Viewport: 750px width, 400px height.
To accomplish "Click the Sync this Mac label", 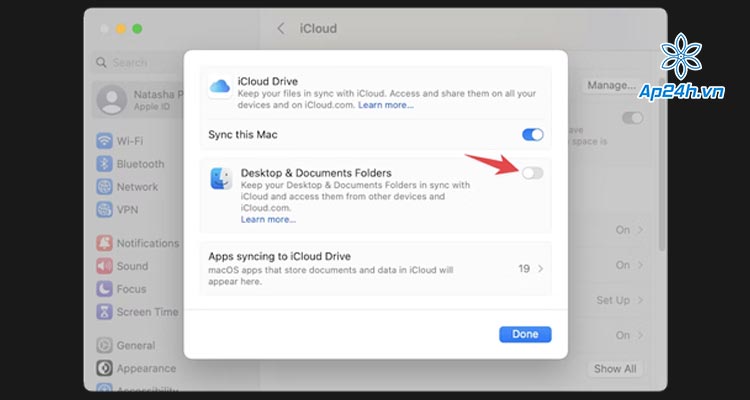I will (x=243, y=134).
